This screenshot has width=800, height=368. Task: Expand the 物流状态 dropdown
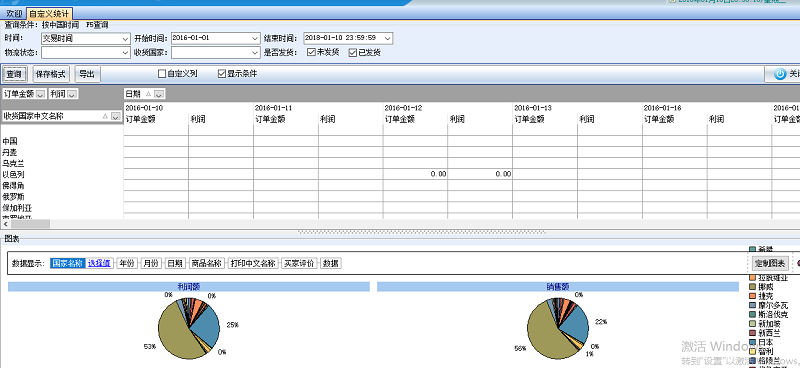(86, 53)
